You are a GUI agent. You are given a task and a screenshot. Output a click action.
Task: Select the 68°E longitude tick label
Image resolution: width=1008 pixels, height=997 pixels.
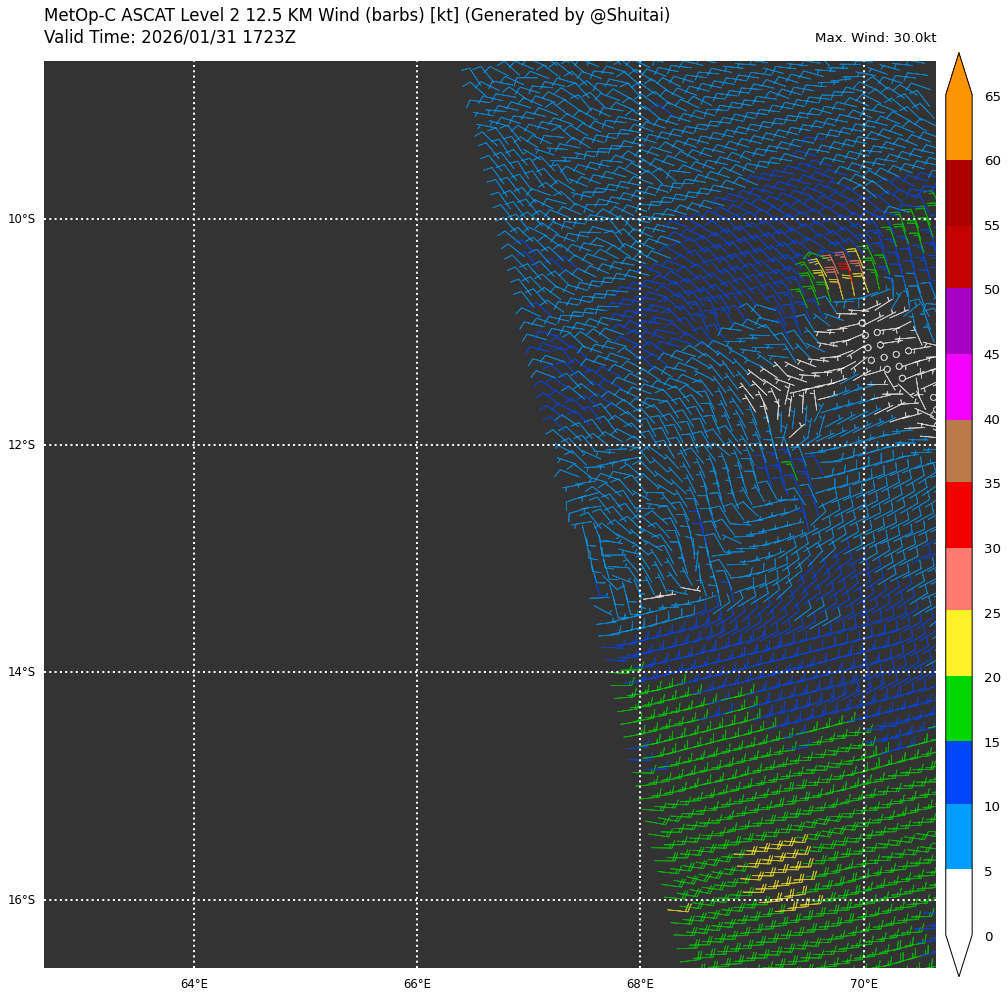coord(640,984)
